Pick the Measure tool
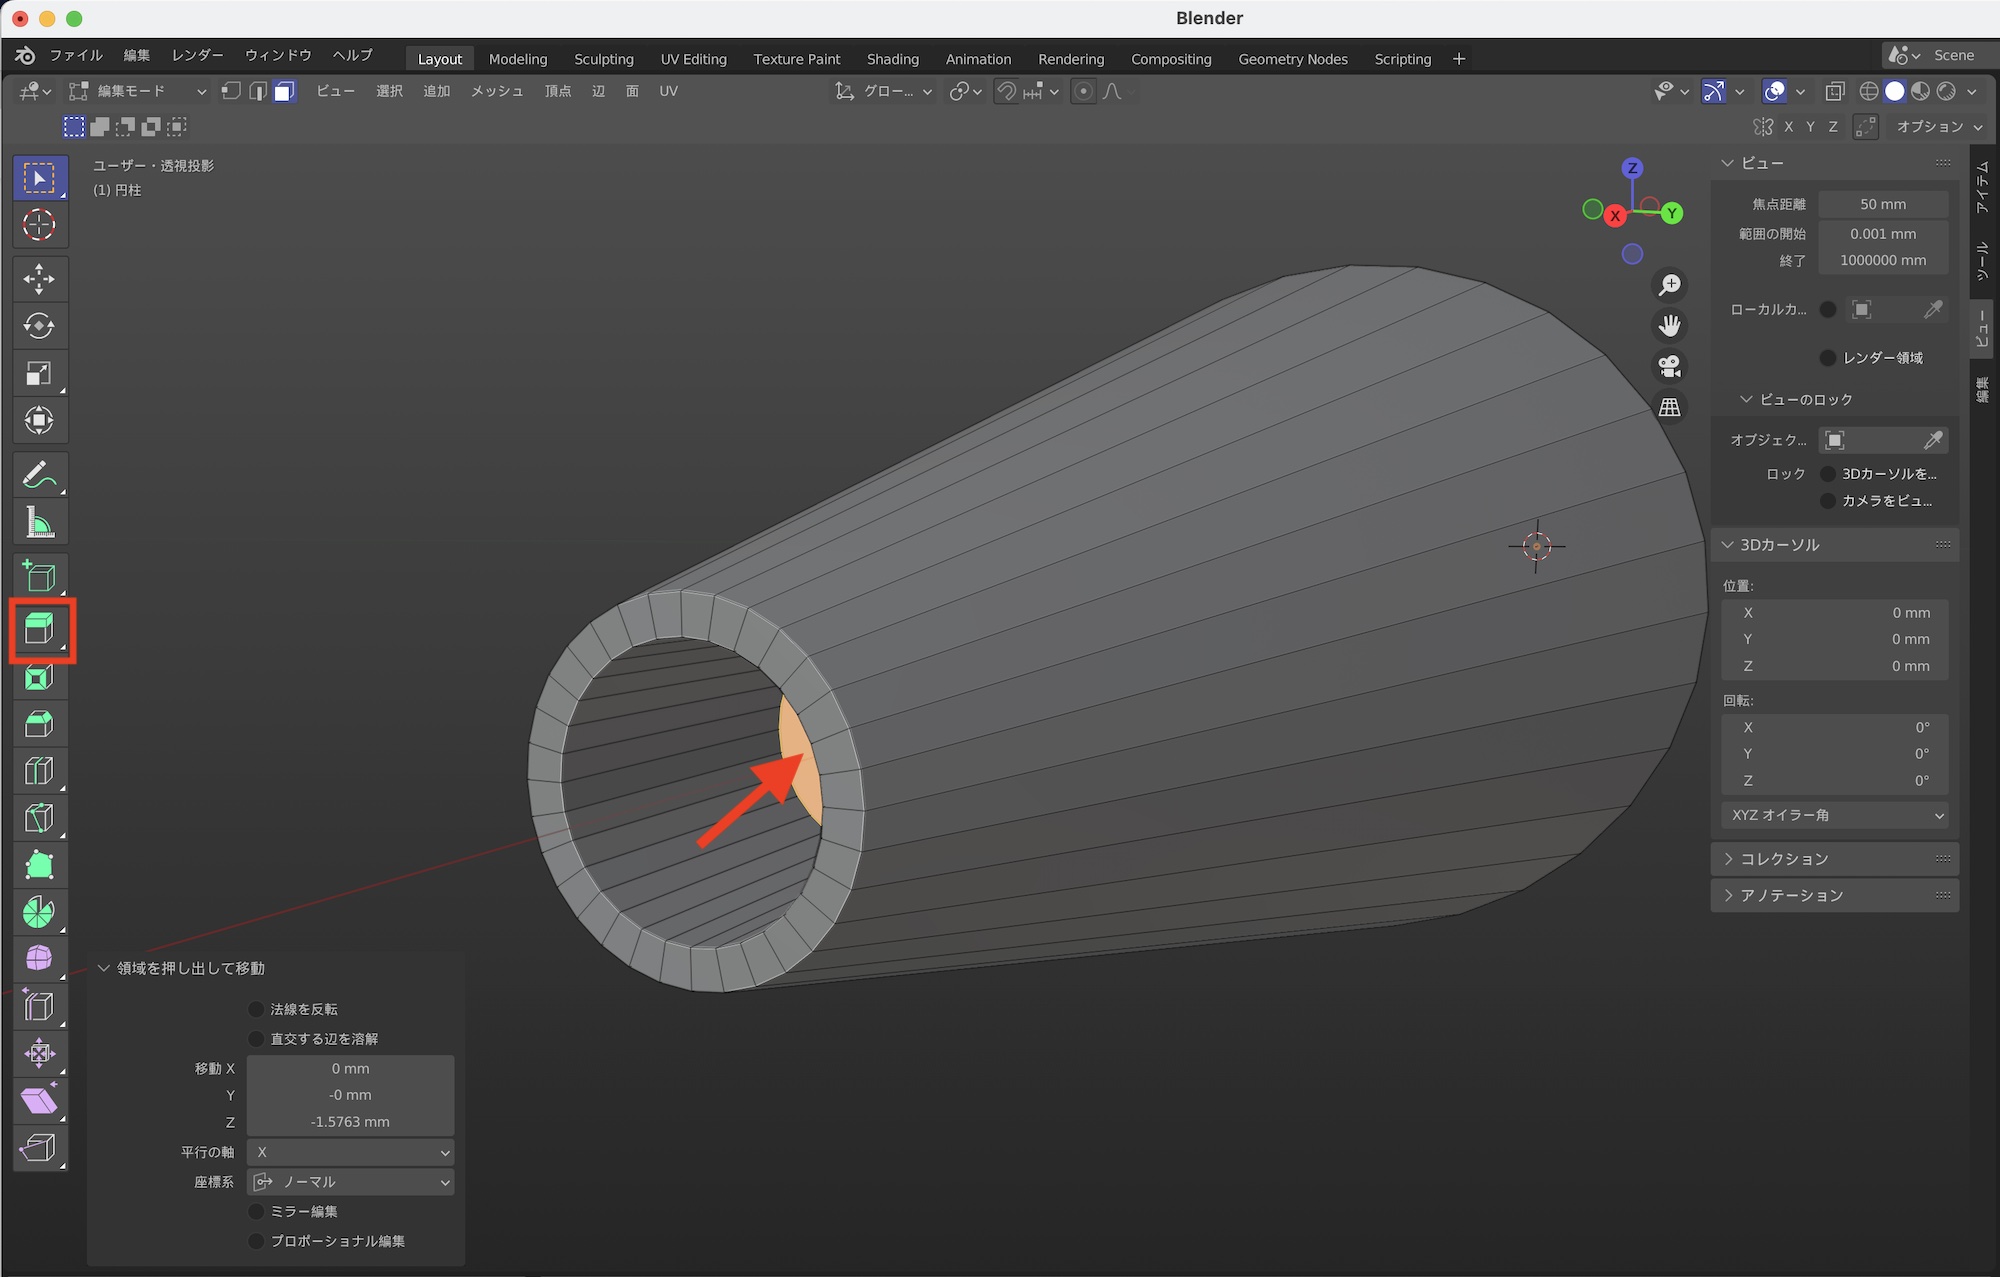Screen dimensions: 2000x1277 [39, 522]
